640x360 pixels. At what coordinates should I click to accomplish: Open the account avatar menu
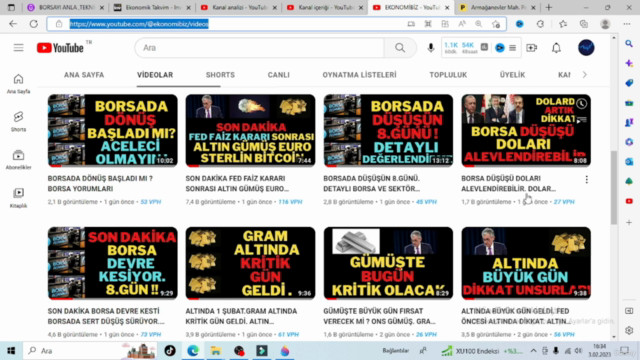tap(586, 48)
